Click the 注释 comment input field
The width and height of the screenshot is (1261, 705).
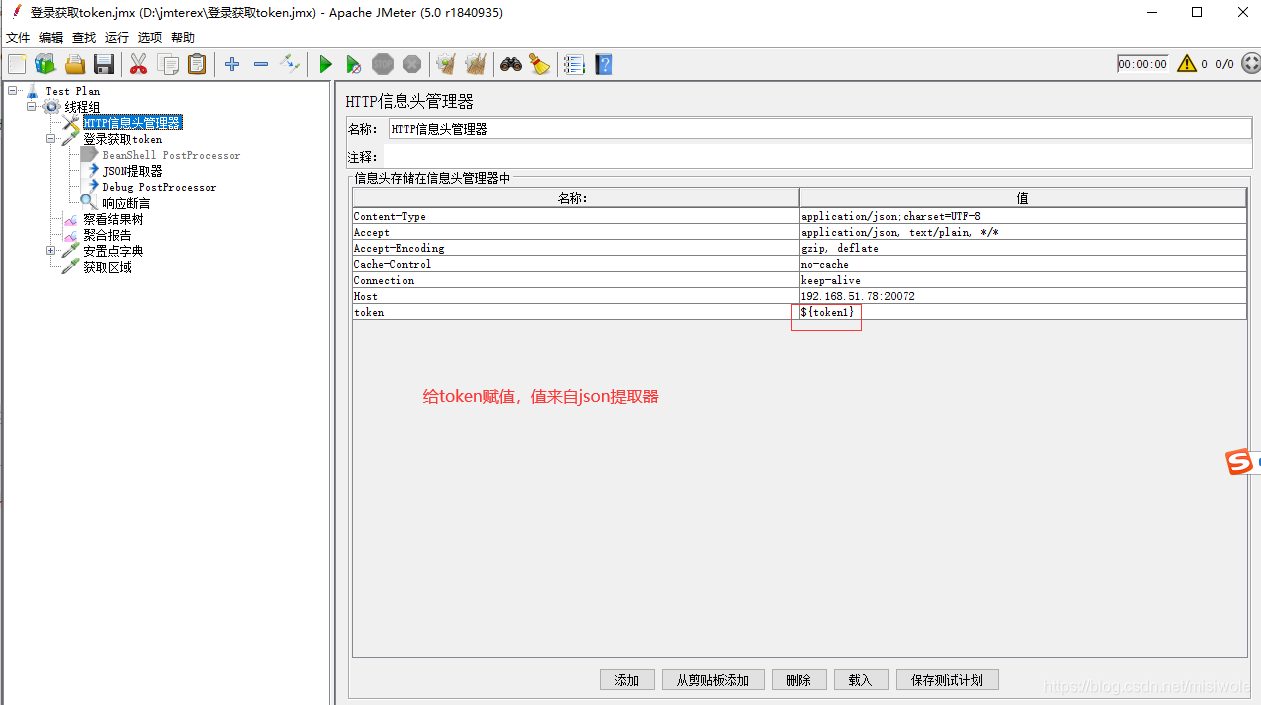click(x=817, y=157)
